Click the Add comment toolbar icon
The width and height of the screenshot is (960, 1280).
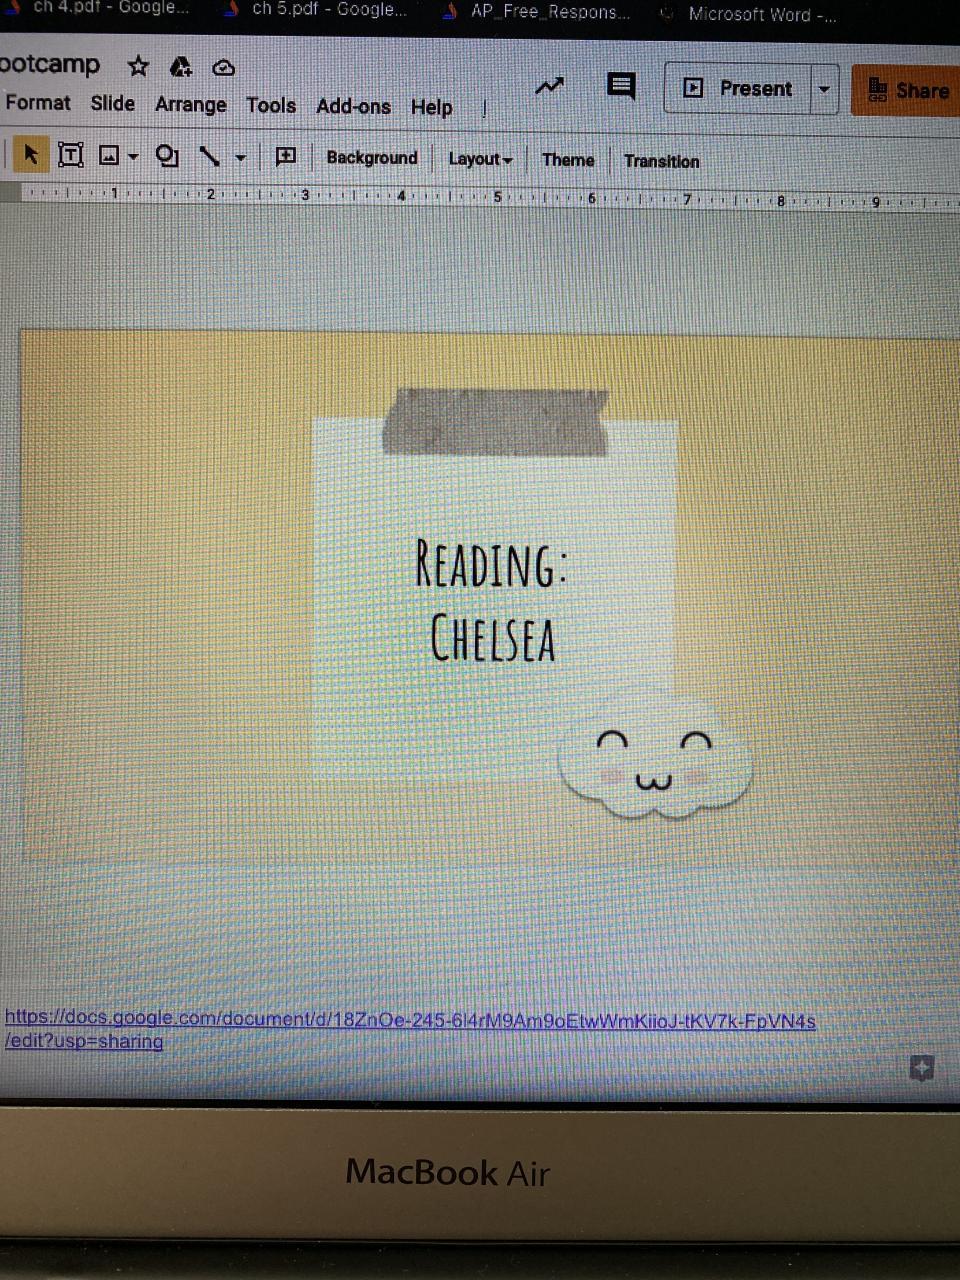pyautogui.click(x=285, y=156)
